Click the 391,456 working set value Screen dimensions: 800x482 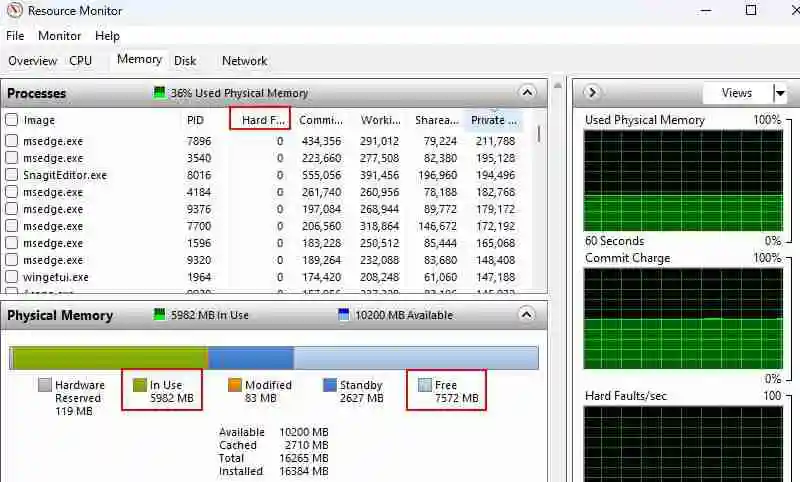379,175
